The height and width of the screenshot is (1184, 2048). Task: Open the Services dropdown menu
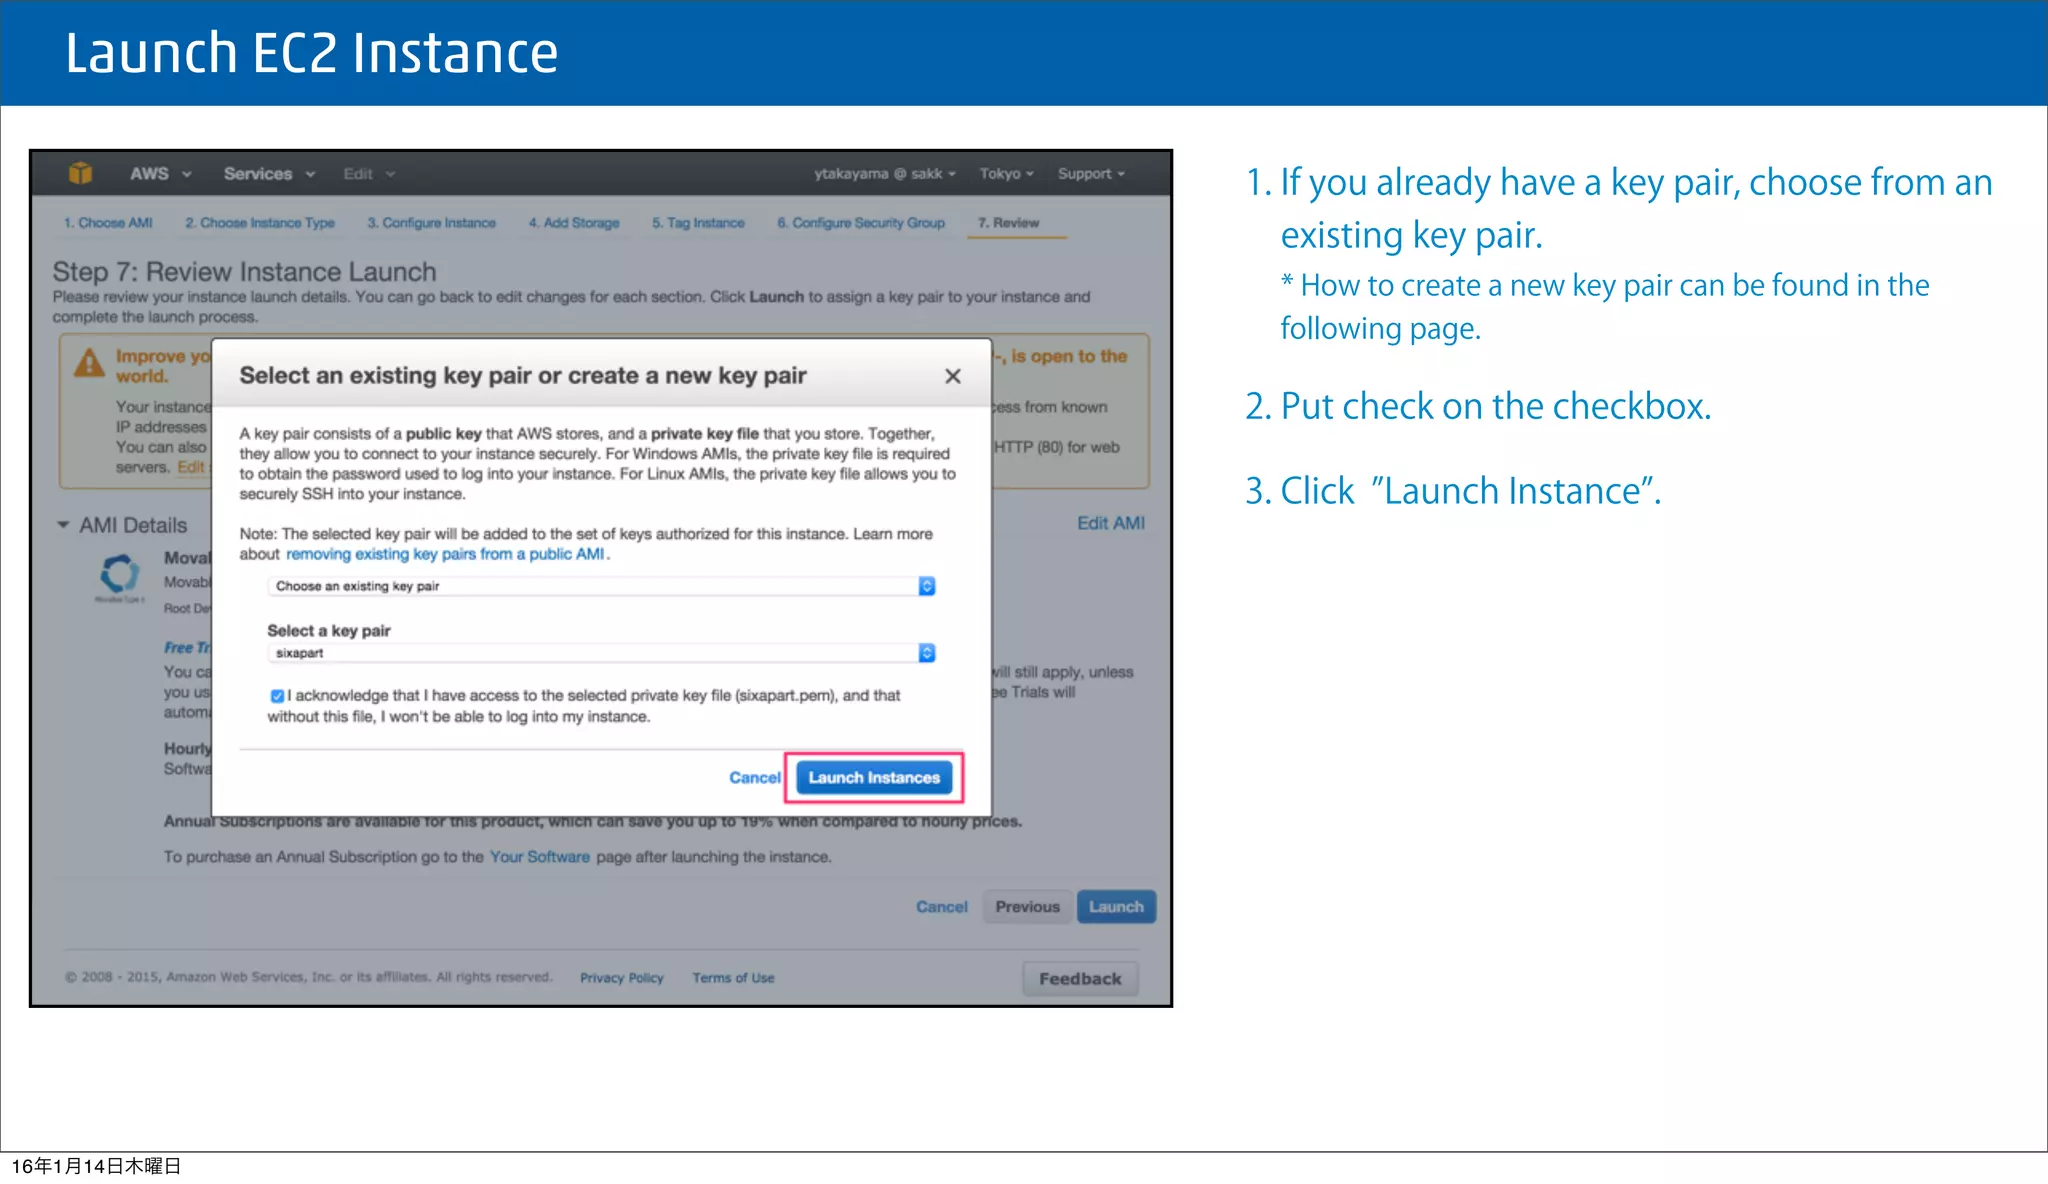(269, 174)
